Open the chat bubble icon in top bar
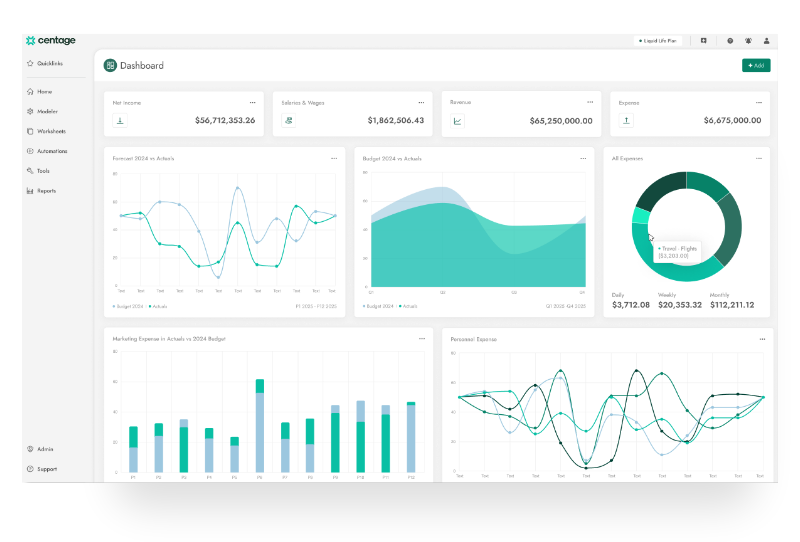 click(704, 41)
